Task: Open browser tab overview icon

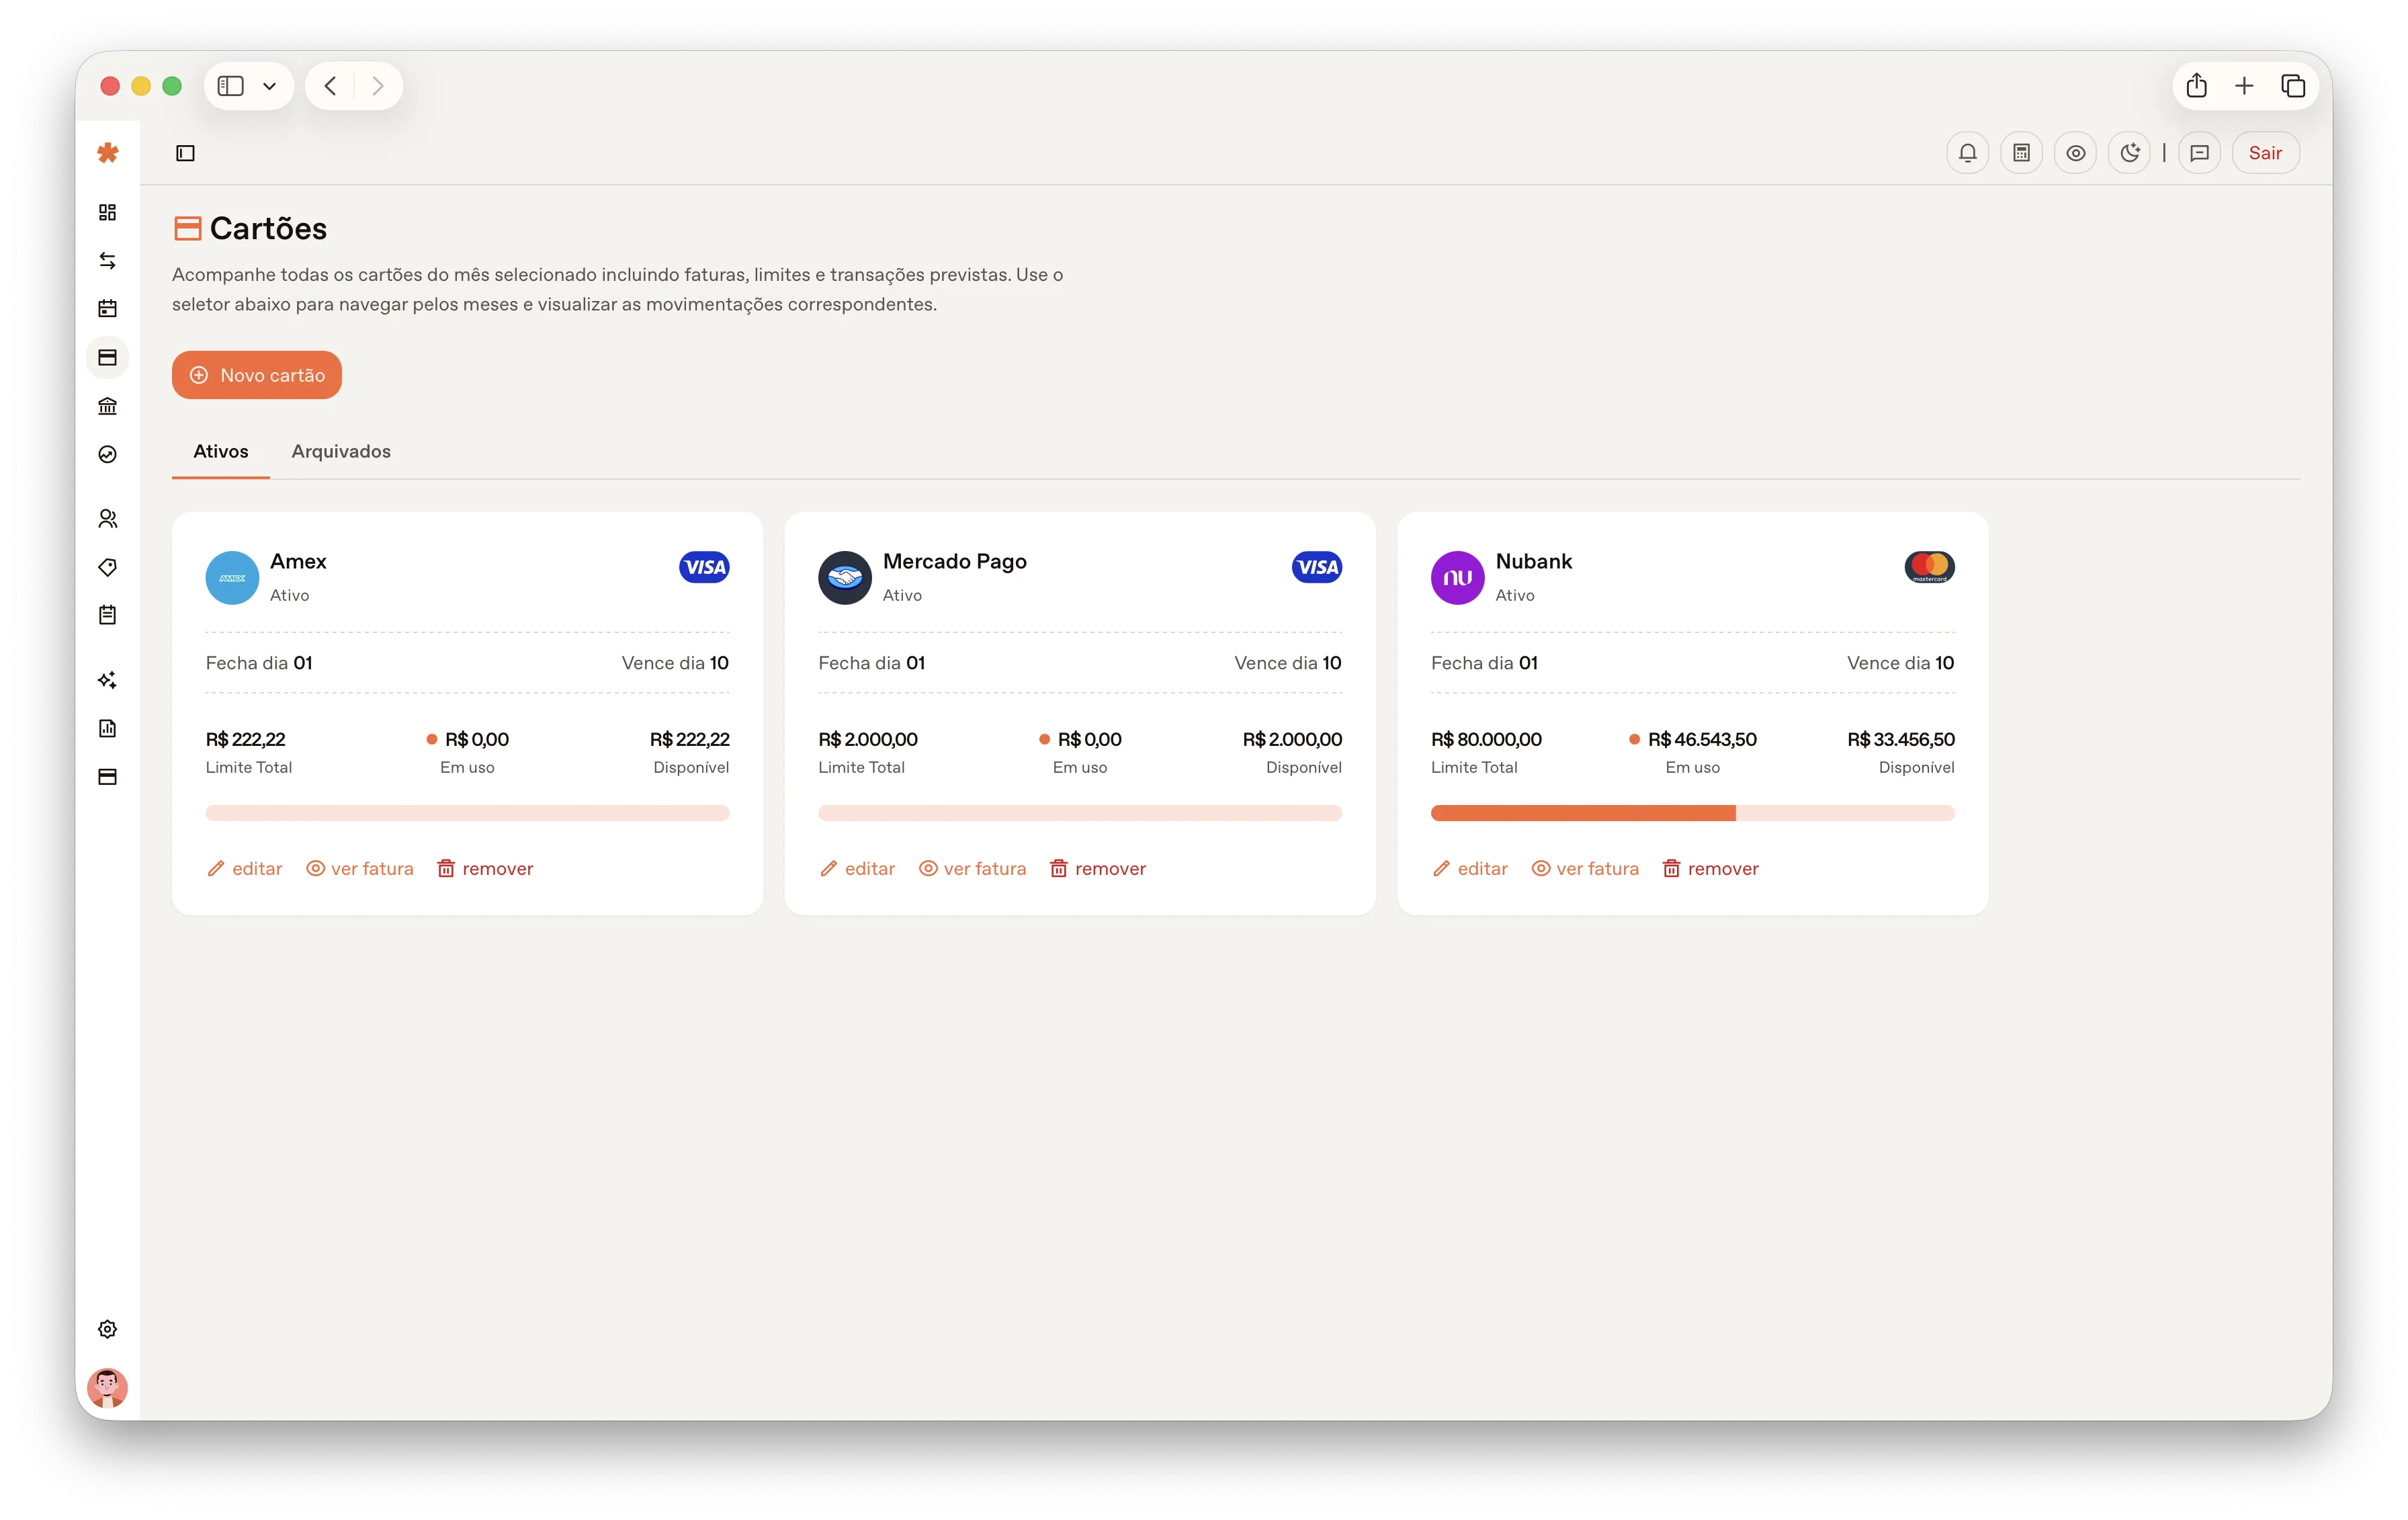Action: click(2293, 86)
